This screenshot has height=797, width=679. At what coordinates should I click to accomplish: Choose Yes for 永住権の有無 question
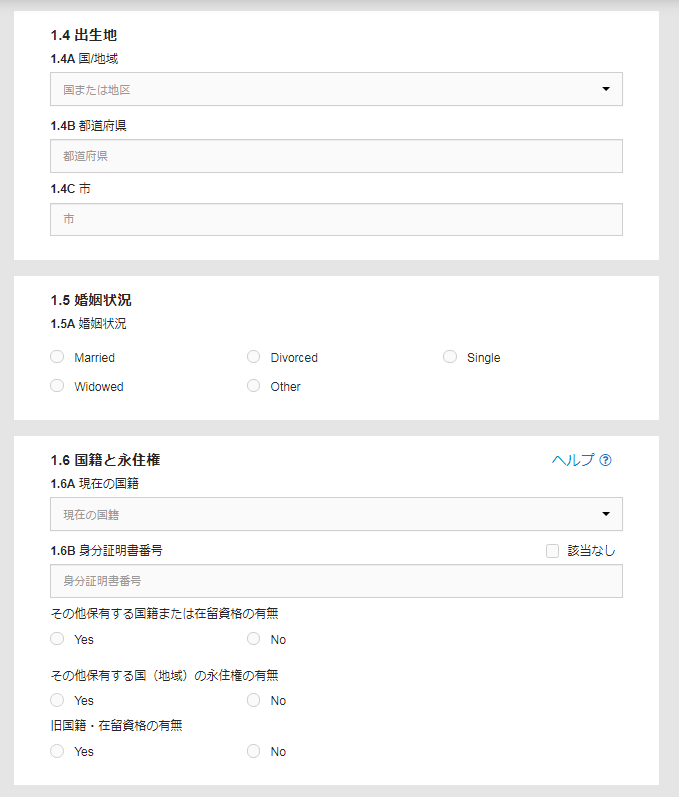coord(58,700)
